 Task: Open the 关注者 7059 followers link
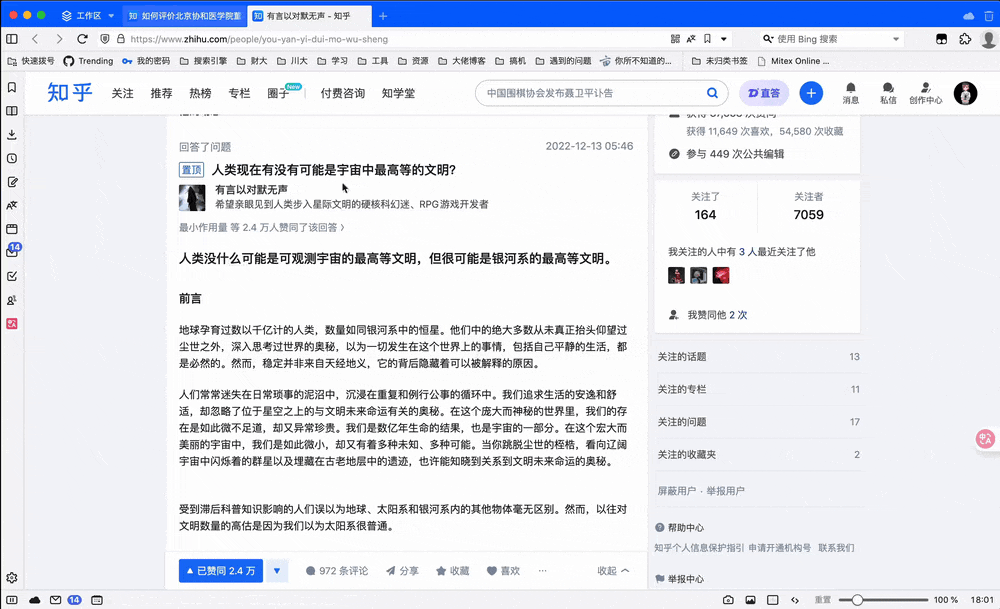tap(808, 207)
